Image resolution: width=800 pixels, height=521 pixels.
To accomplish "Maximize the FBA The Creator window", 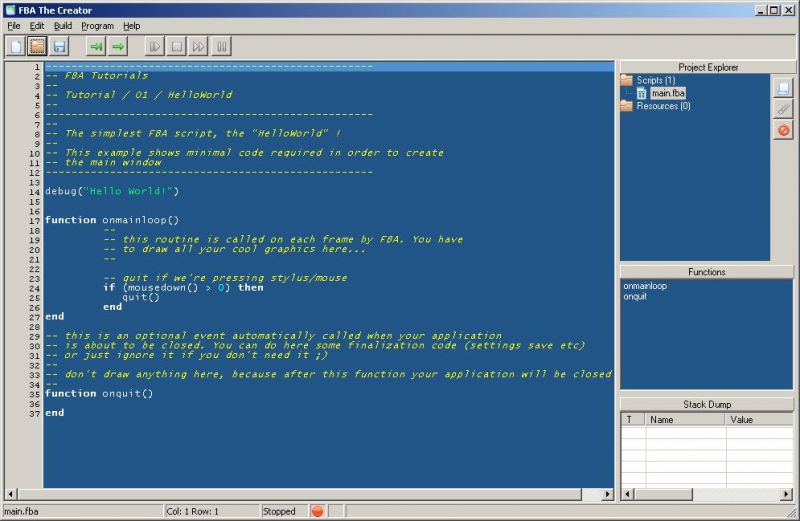I will (774, 10).
